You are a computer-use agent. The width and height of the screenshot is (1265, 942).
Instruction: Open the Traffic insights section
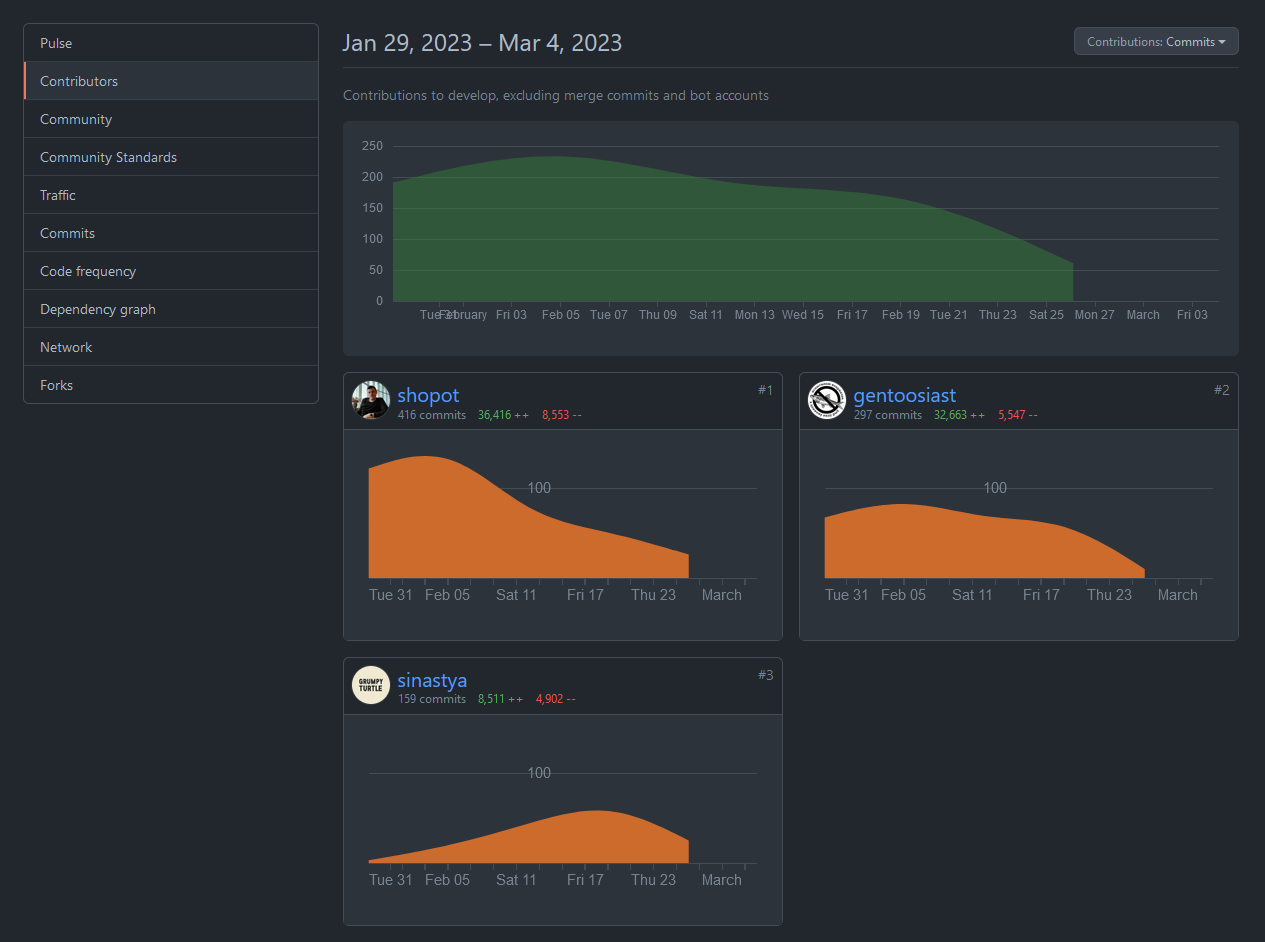tap(58, 195)
